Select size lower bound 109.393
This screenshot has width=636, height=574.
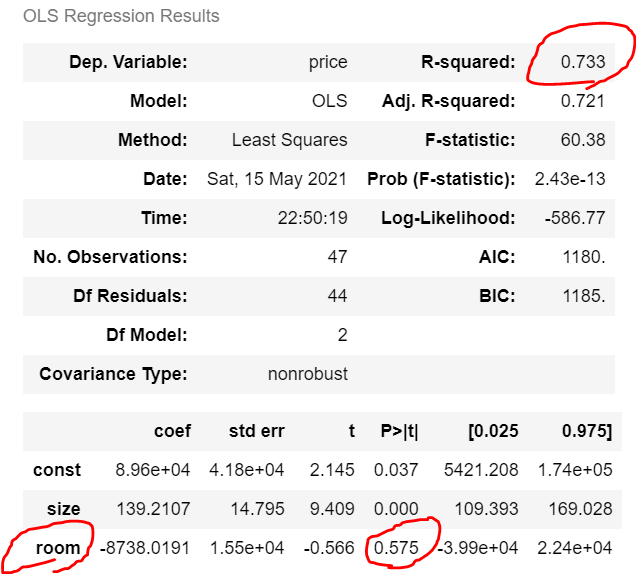[x=486, y=509]
